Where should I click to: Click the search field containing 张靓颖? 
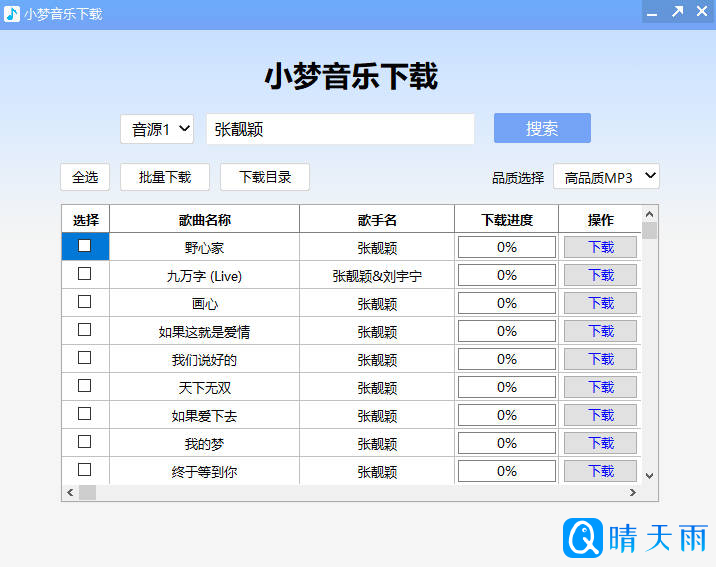[340, 129]
